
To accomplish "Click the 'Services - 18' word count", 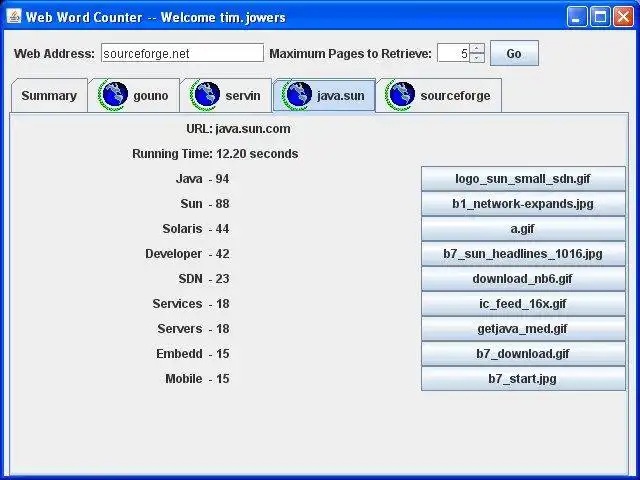I will point(191,304).
